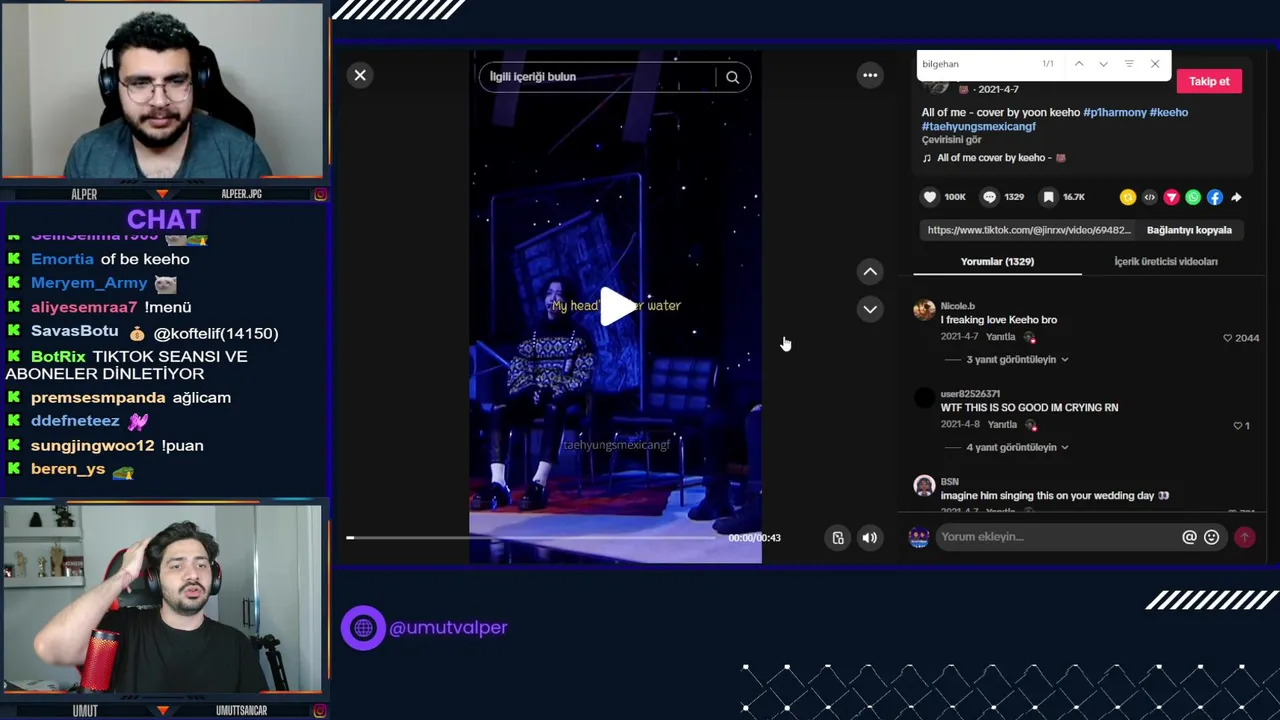Screen dimensions: 1280x720
Task: Reply to user82526371's comment via Yanıtla
Action: [x=1002, y=425]
